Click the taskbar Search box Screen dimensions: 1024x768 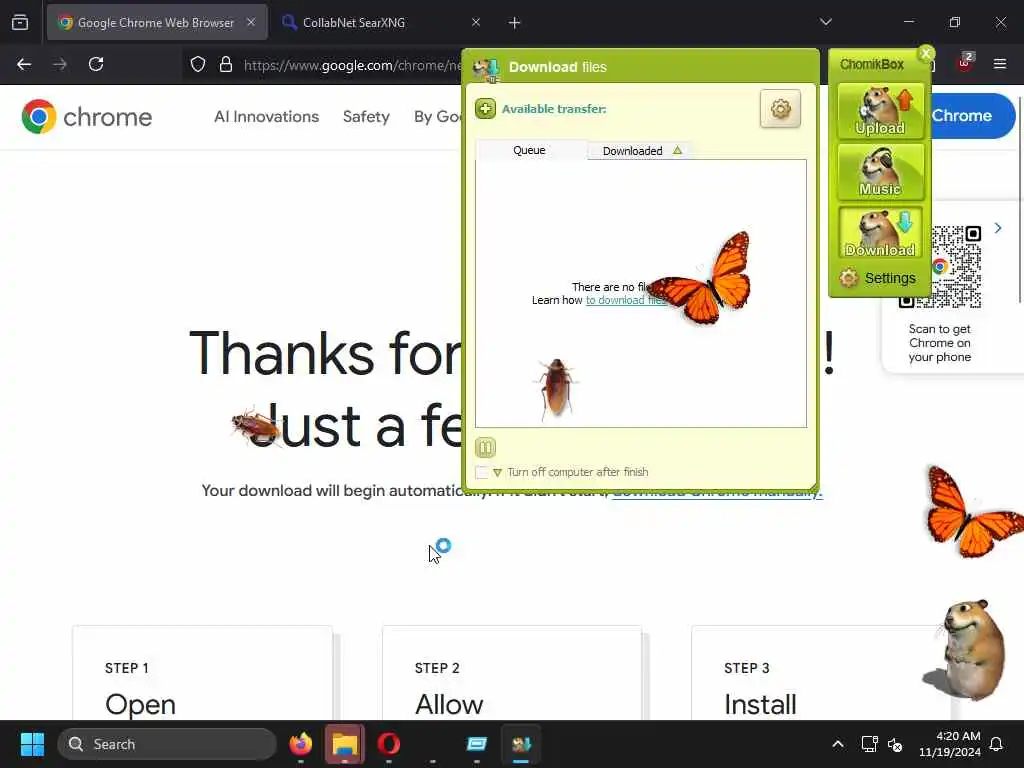click(167, 744)
